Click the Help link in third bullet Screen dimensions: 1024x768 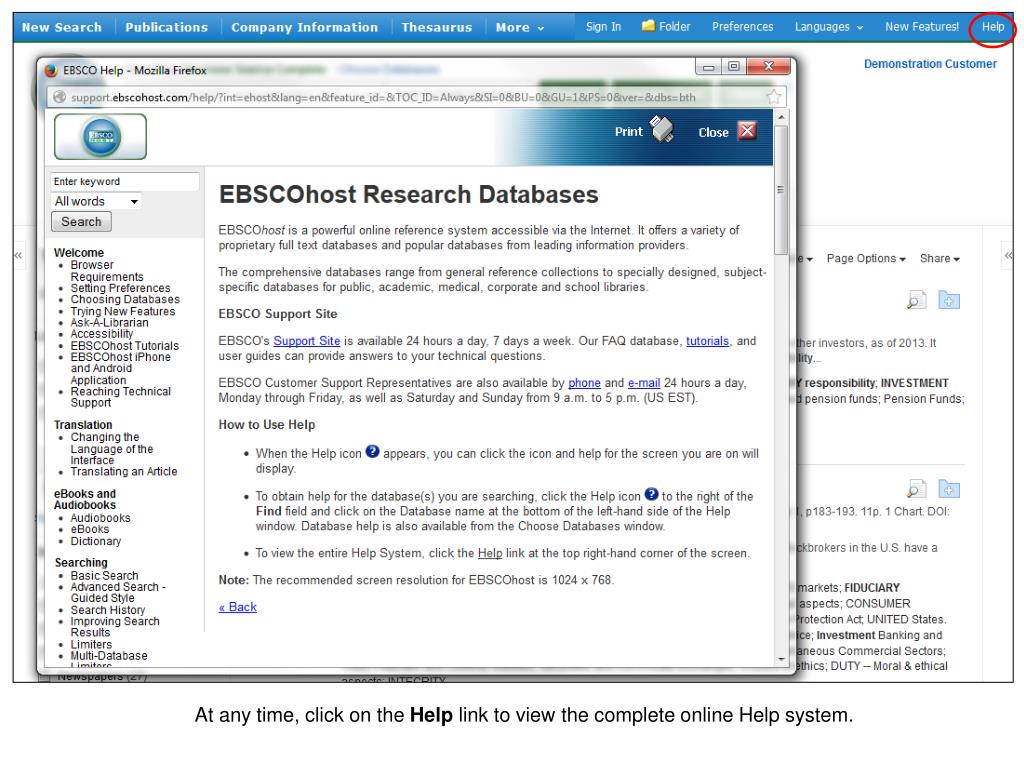tap(490, 553)
